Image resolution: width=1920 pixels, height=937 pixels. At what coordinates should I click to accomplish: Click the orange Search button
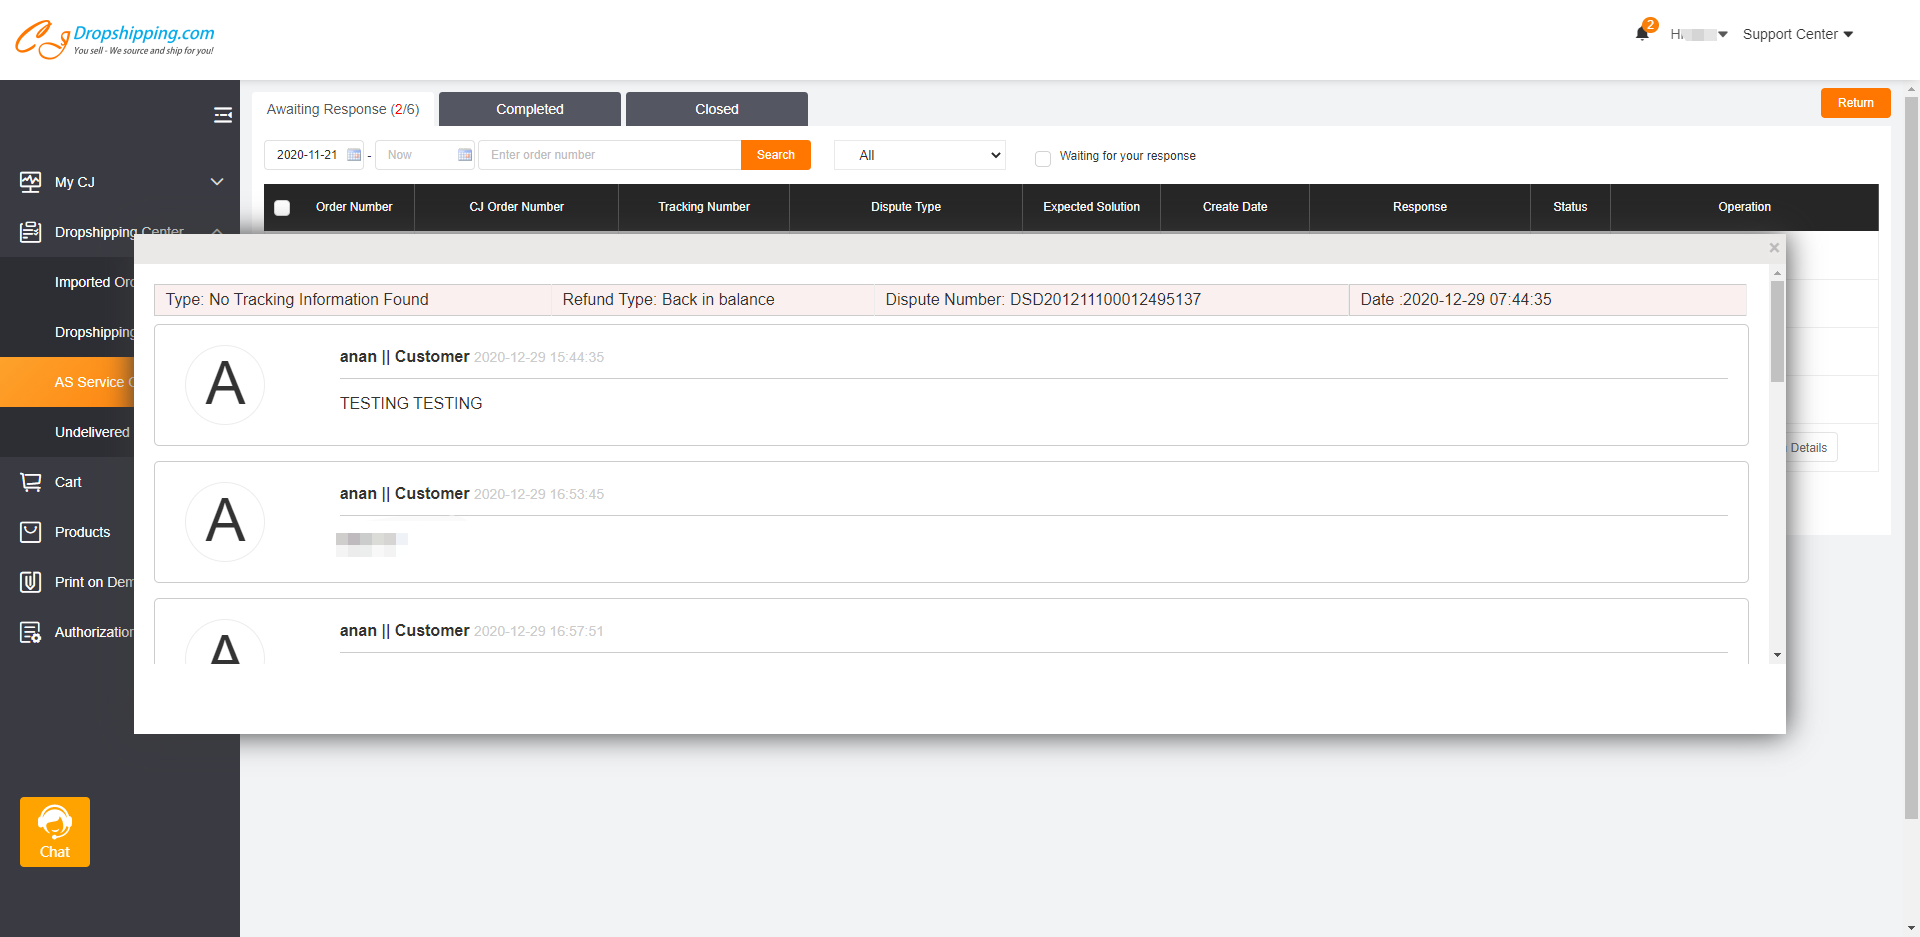(775, 155)
